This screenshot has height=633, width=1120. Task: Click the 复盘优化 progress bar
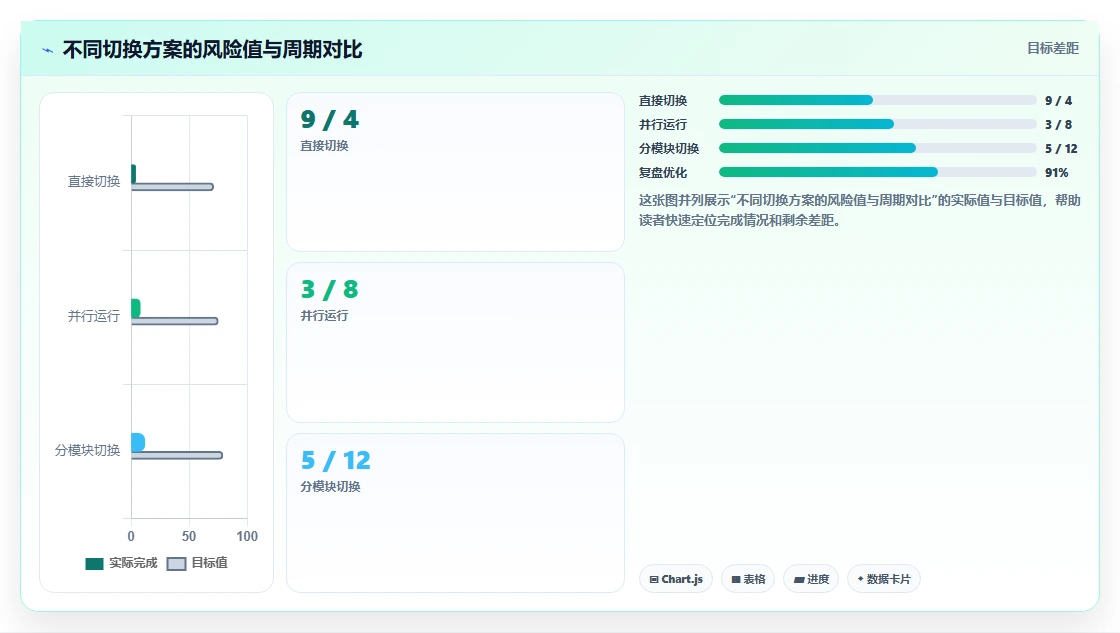pos(878,172)
